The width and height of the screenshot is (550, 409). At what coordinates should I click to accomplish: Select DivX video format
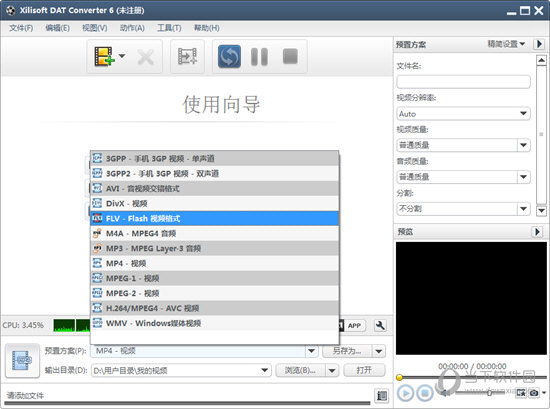tap(215, 203)
